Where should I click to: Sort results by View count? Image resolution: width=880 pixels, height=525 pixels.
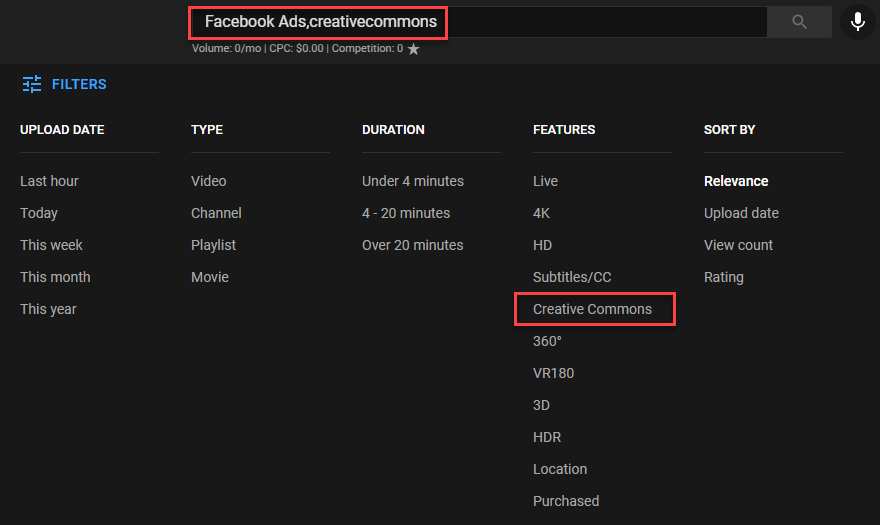pyautogui.click(x=738, y=245)
